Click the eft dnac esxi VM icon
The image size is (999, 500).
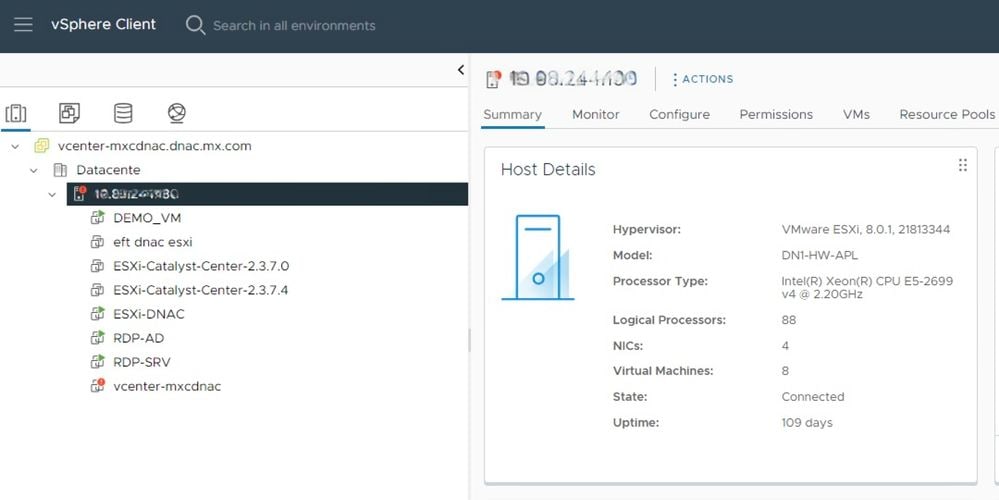(x=97, y=242)
